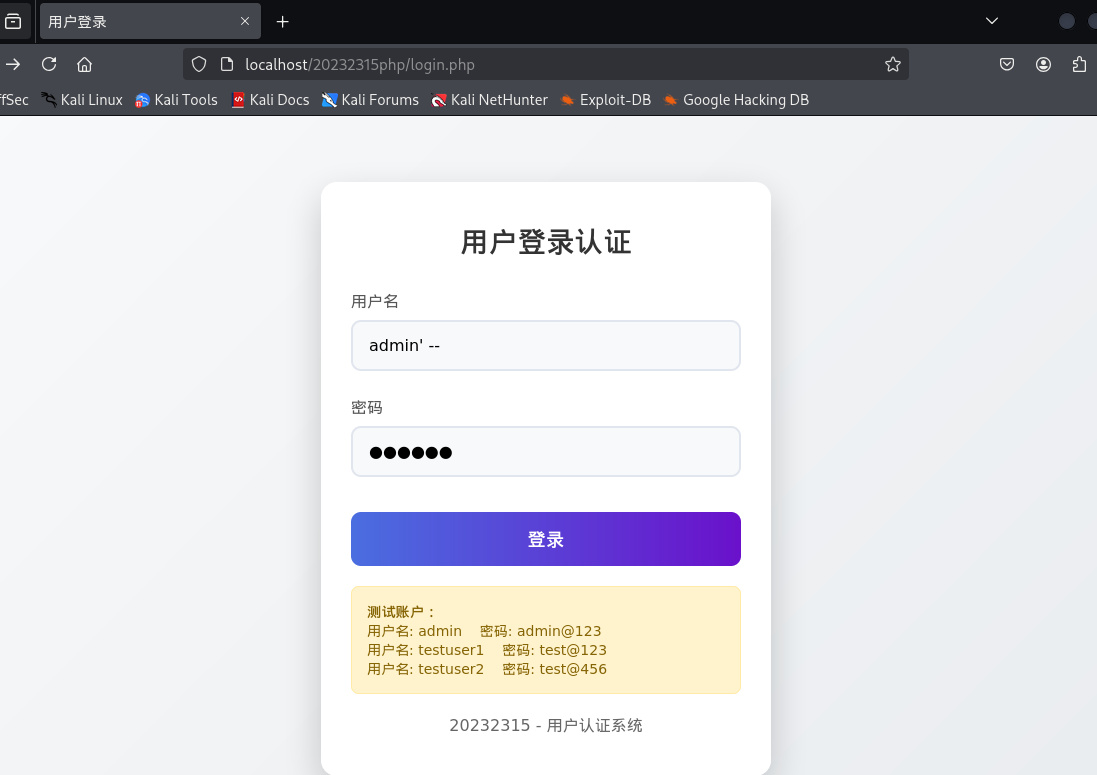Click the Firefox View icon in tab bar

13,22
